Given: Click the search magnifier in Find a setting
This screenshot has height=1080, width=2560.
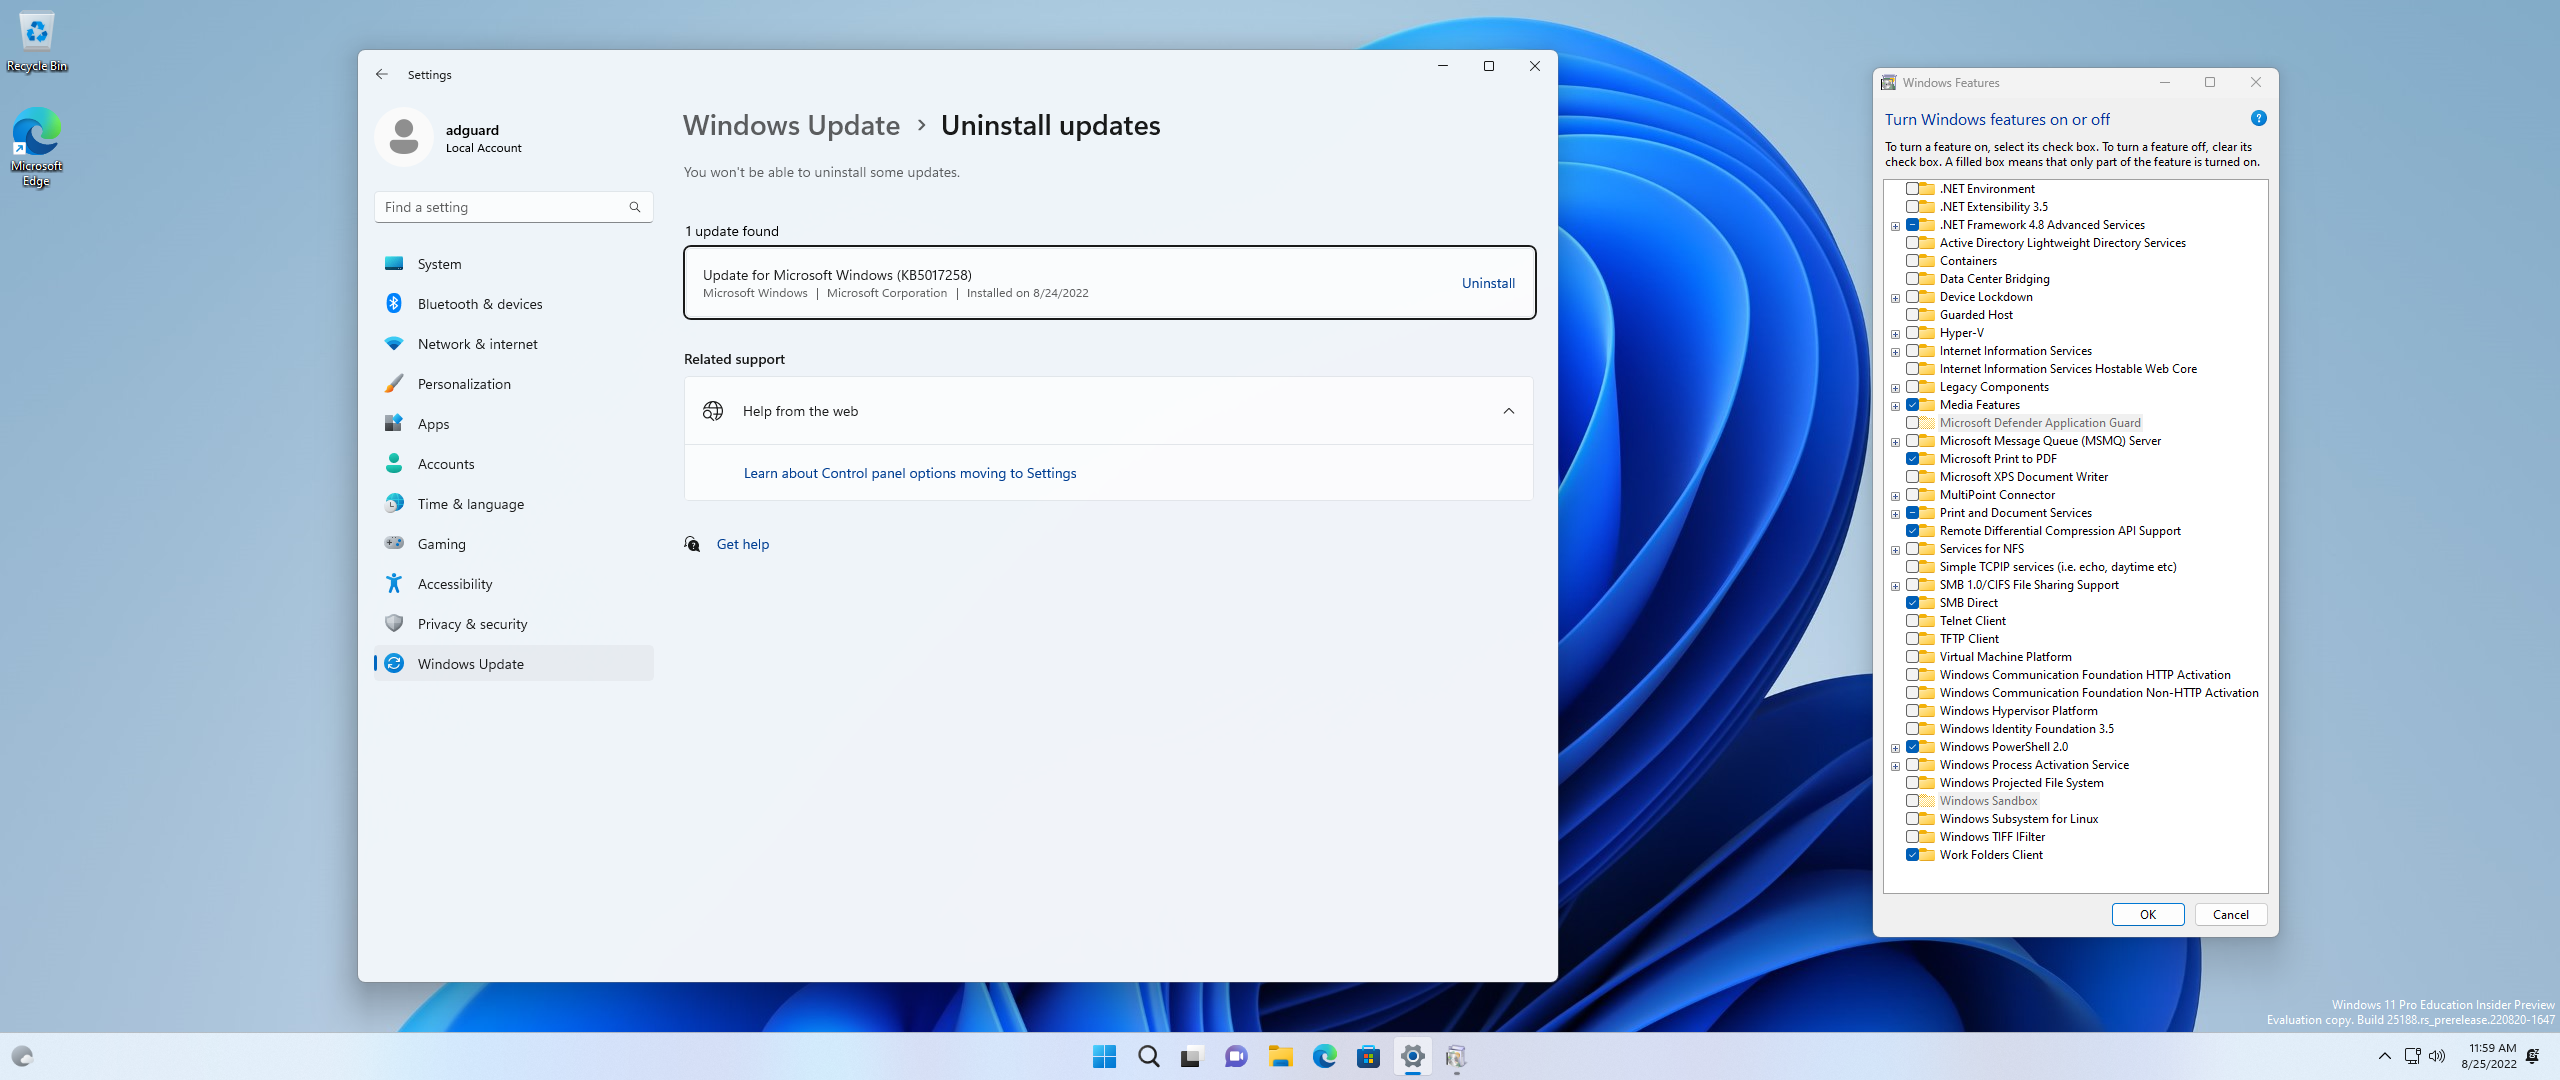Looking at the screenshot, I should [635, 207].
